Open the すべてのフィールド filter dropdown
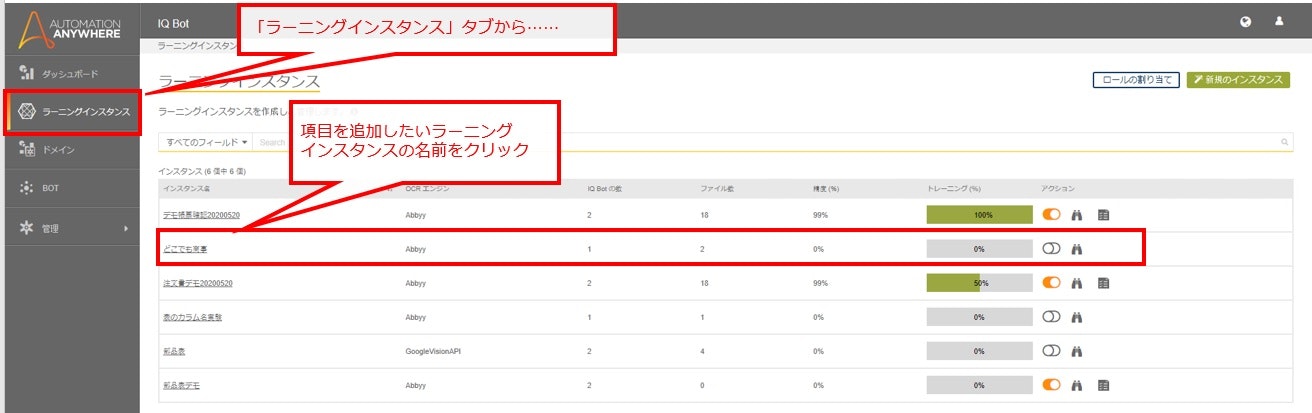This screenshot has height=413, width=1312. tap(207, 143)
